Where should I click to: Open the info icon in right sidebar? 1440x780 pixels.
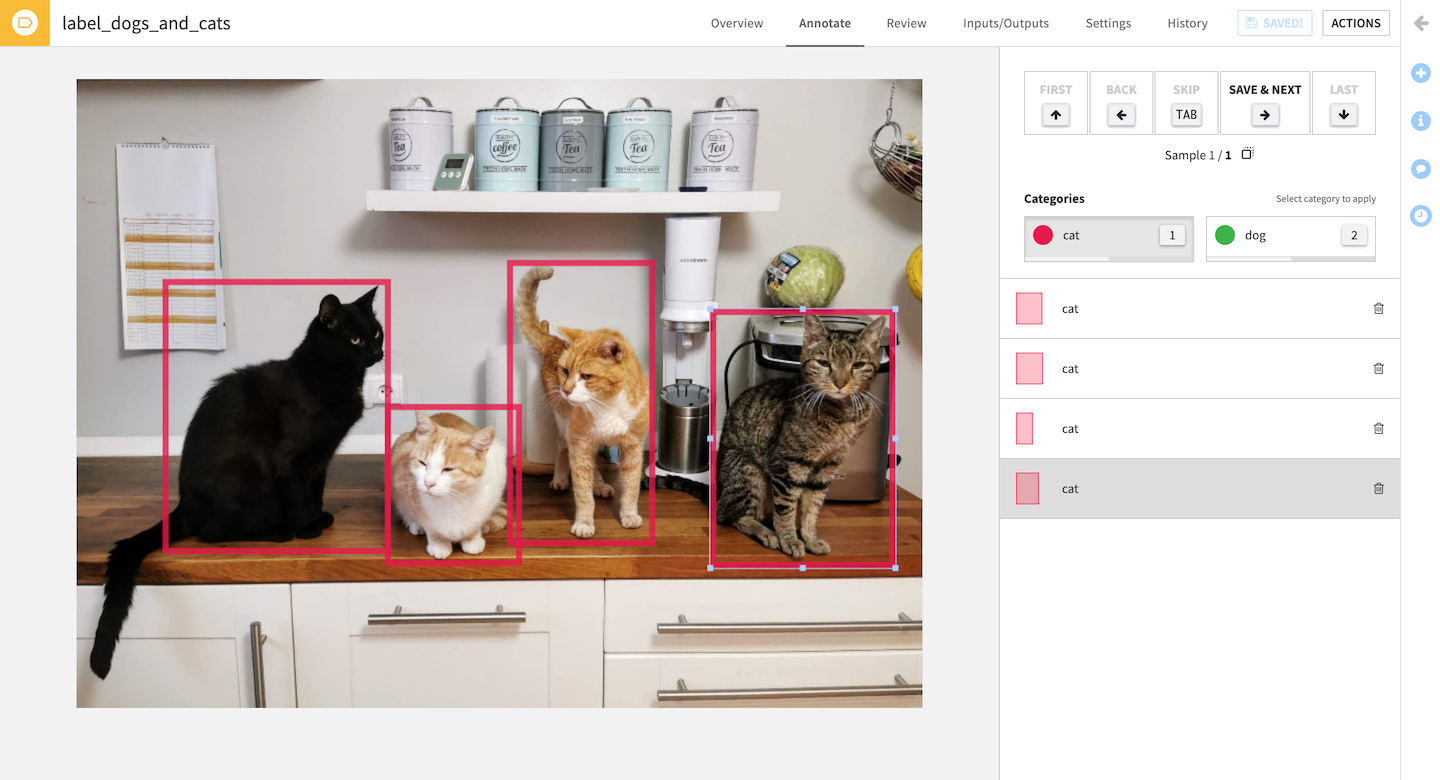coord(1421,120)
